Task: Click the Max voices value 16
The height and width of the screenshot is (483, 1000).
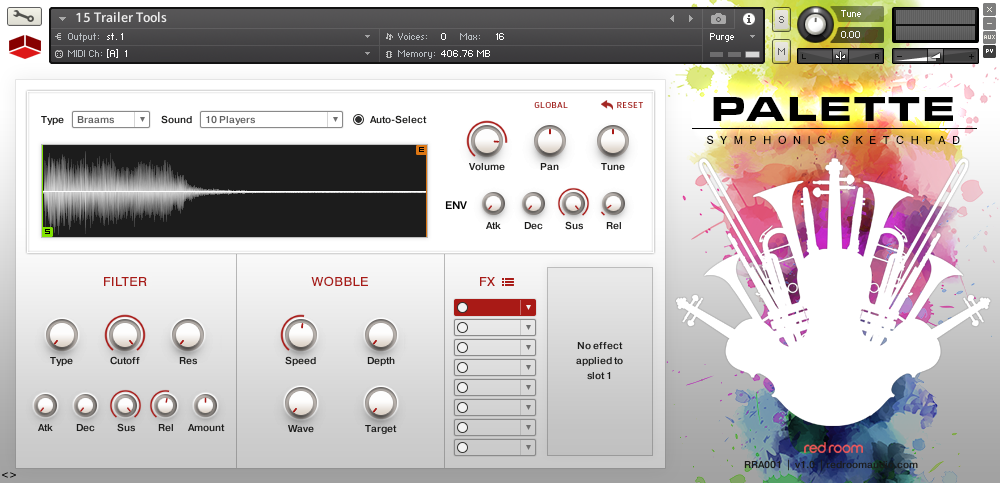Action: pos(499,37)
